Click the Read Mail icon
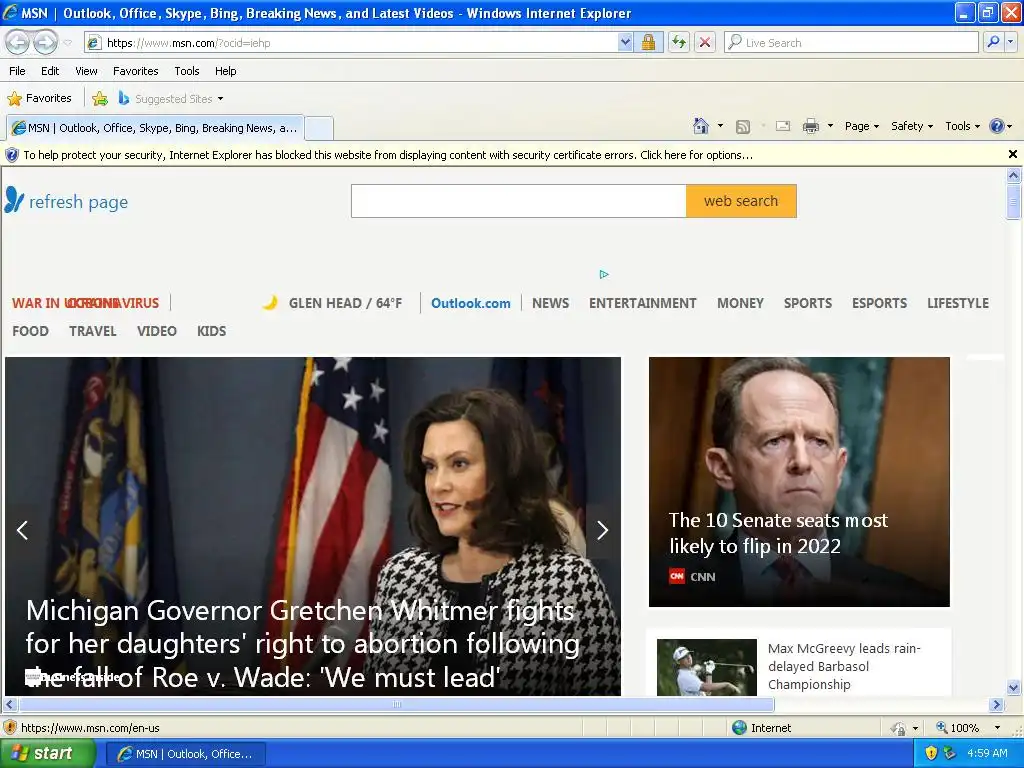Image resolution: width=1024 pixels, height=768 pixels. pos(783,126)
